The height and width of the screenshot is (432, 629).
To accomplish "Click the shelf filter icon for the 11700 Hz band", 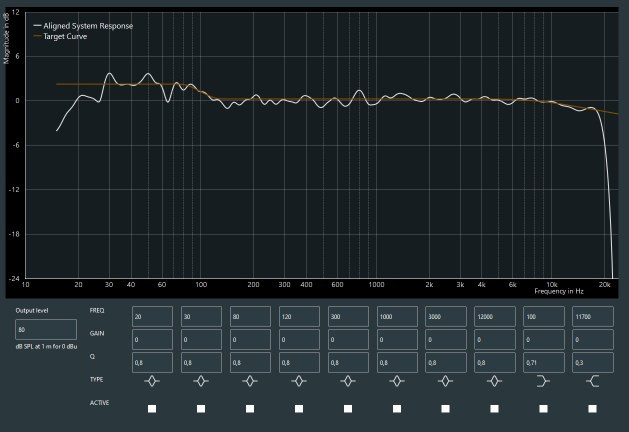I will pos(592,381).
